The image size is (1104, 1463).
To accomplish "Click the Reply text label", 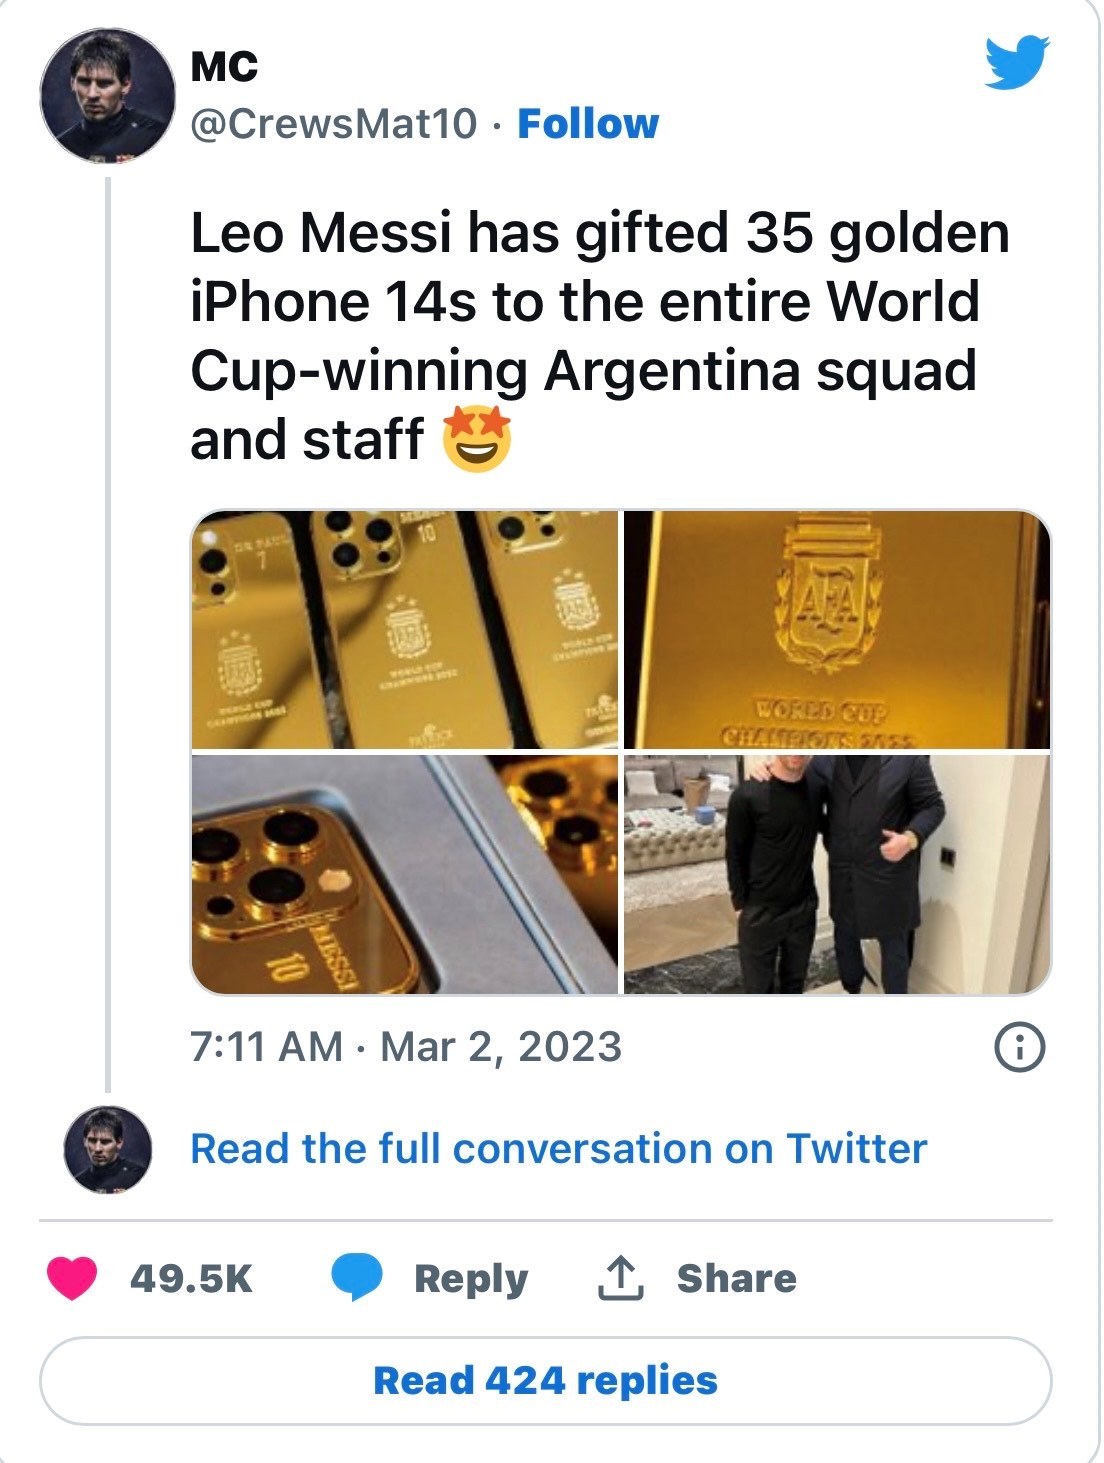I will coord(471,1278).
